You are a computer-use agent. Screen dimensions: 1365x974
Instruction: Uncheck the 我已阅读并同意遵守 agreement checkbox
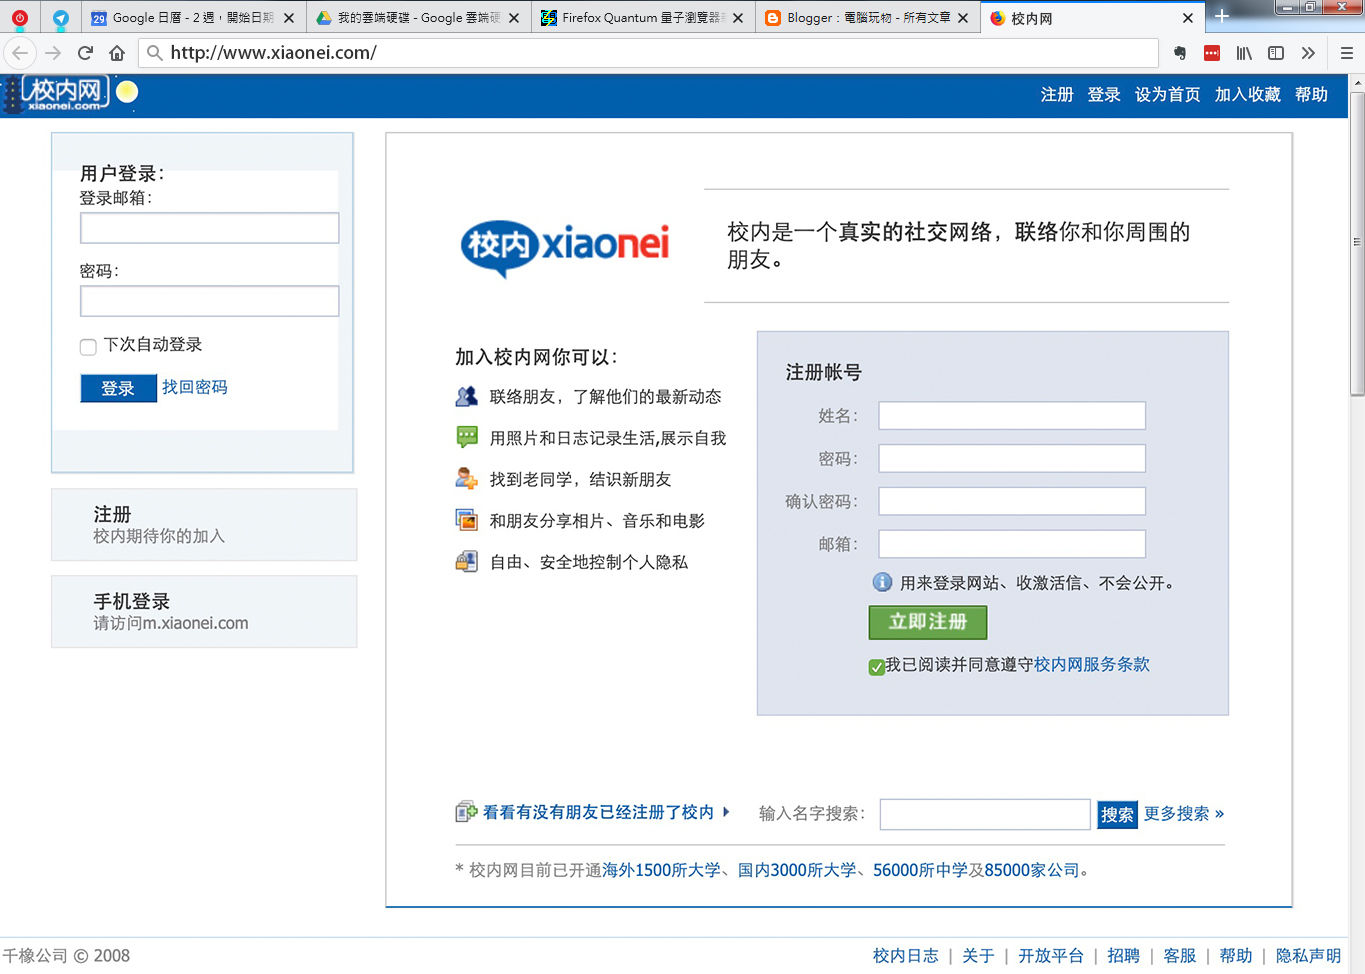[x=877, y=666]
